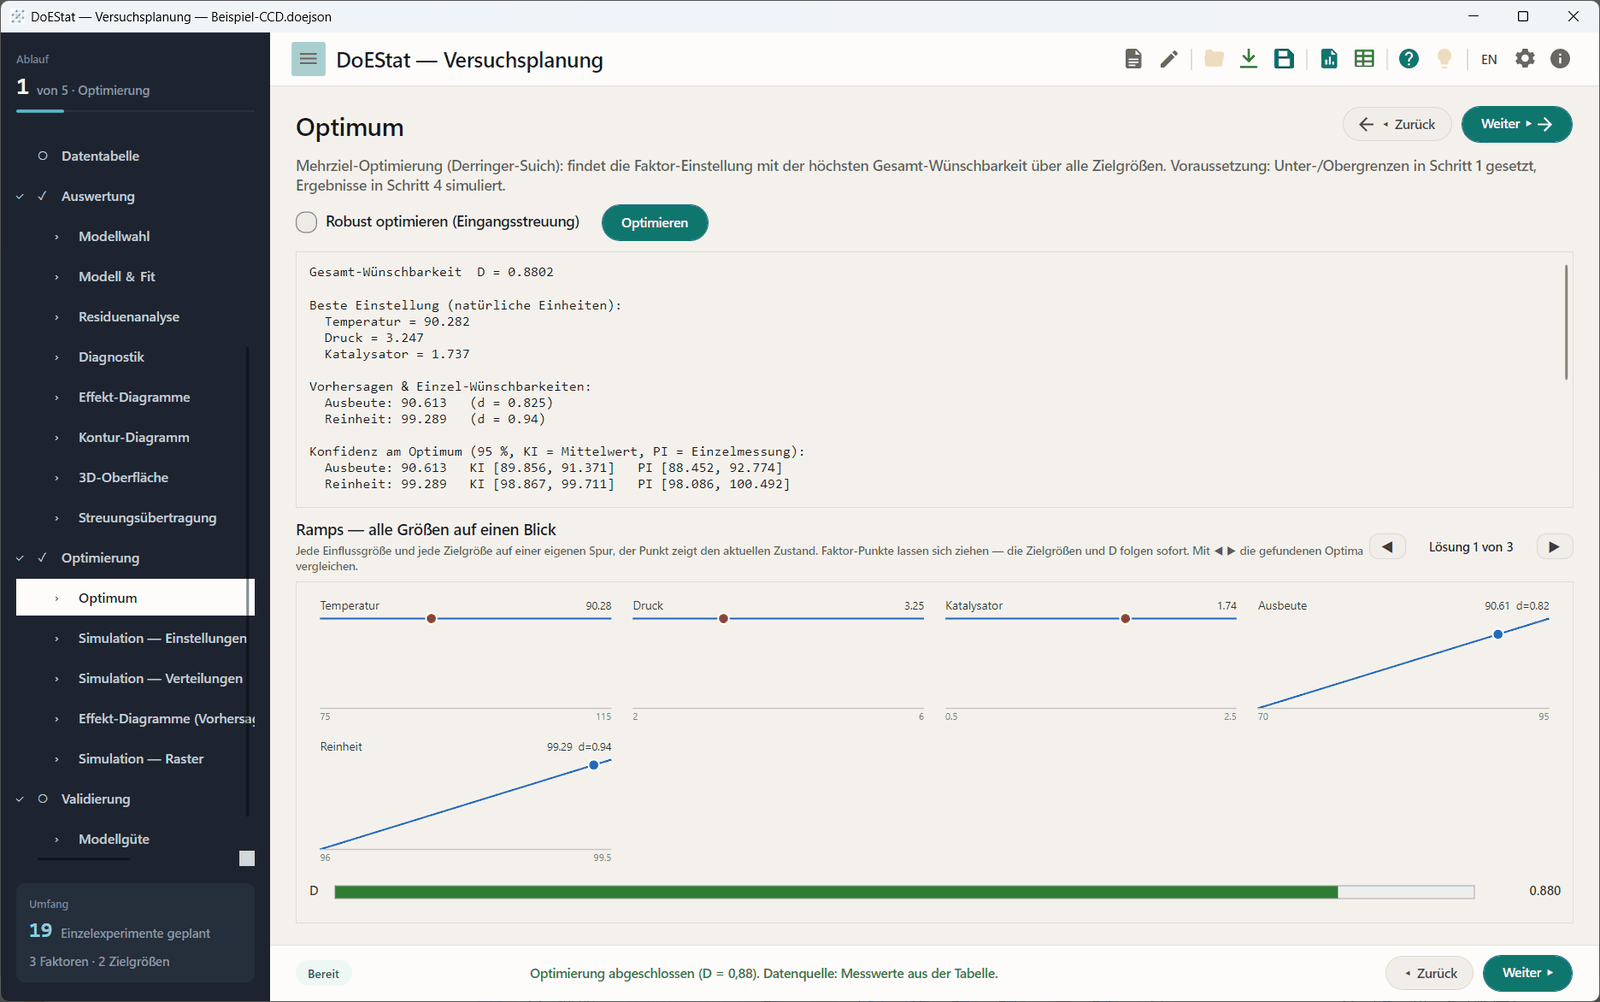Click the results text vertical scrollbar
1600x1002 pixels.
[1566, 322]
